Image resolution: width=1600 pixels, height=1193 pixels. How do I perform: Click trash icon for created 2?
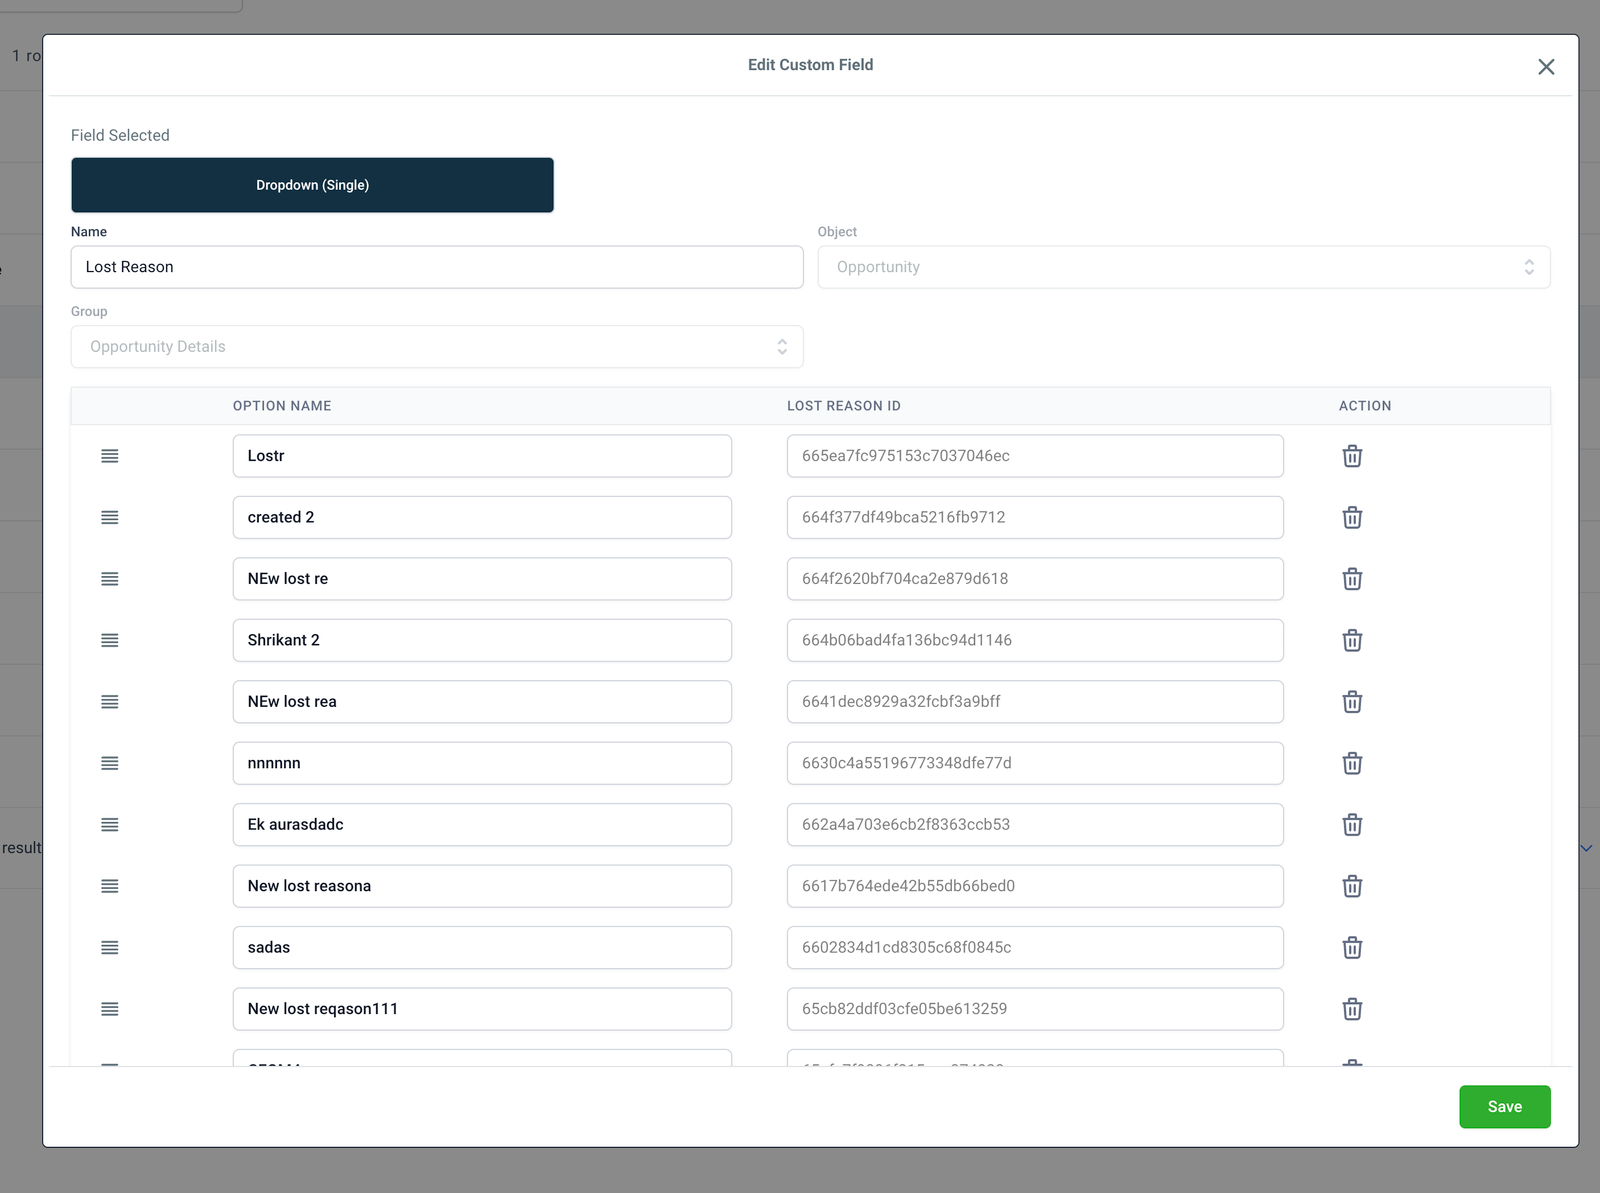(1352, 518)
